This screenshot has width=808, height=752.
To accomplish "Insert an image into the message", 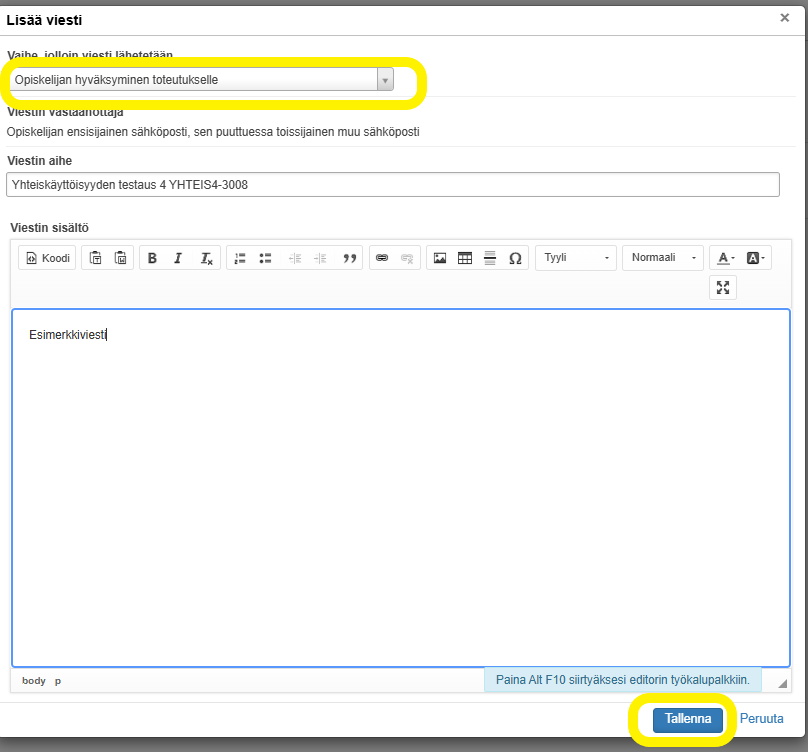I will click(x=438, y=258).
